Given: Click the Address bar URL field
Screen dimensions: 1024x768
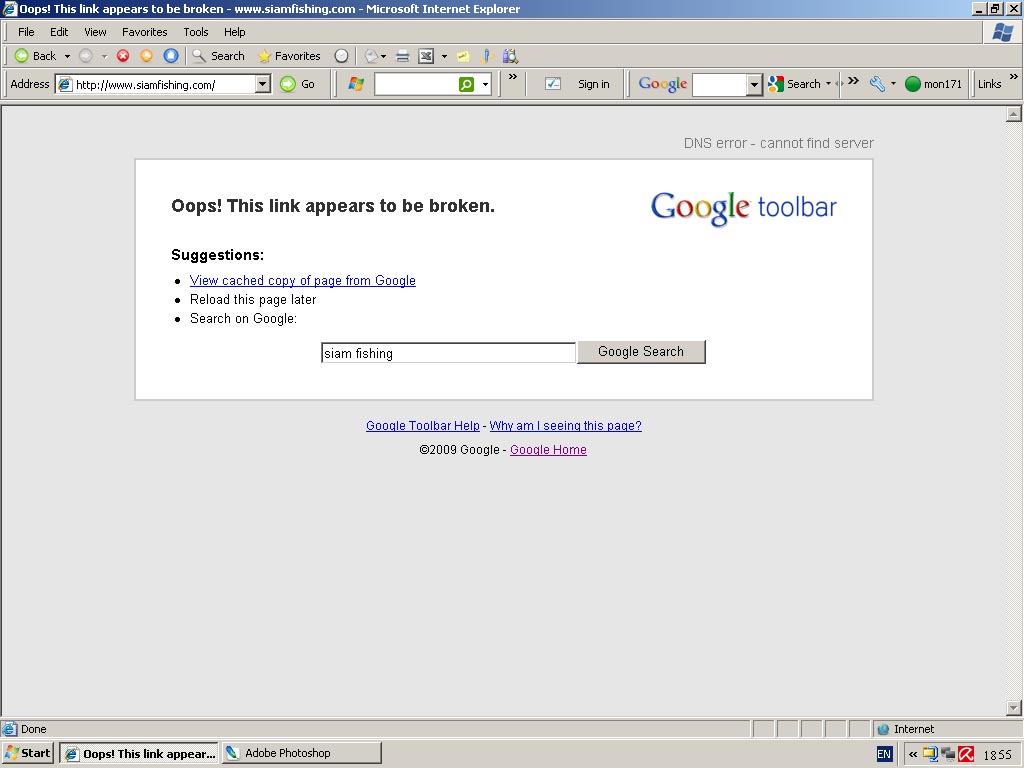Looking at the screenshot, I should tap(164, 84).
